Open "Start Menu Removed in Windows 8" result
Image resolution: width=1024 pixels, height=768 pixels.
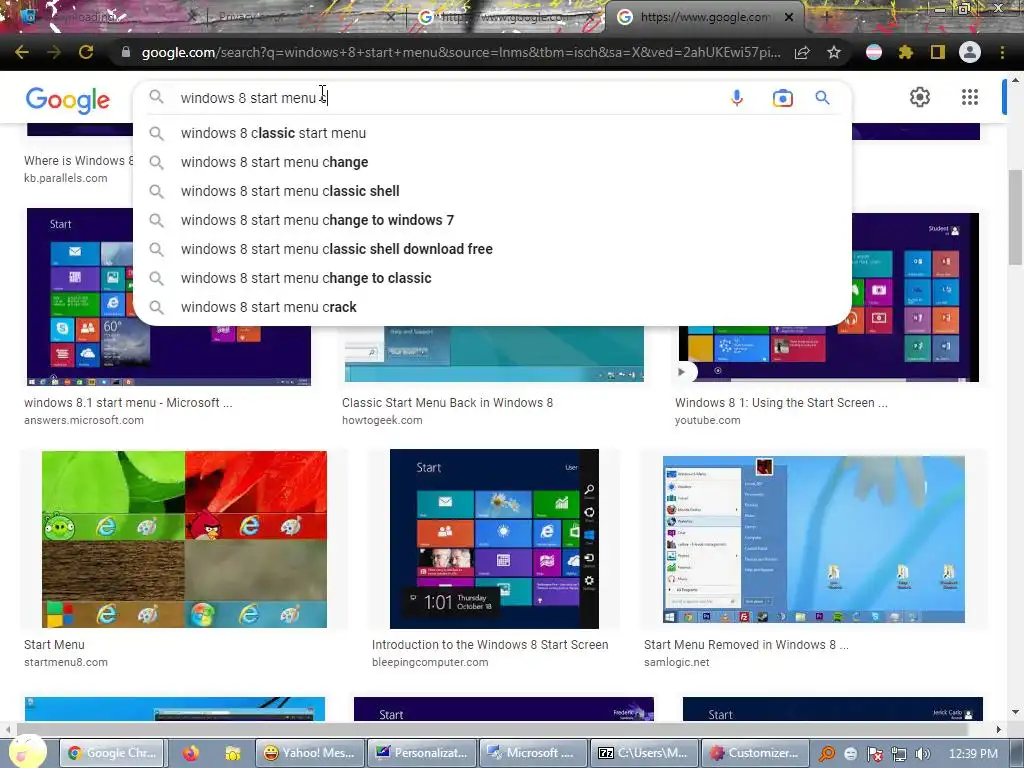746,645
